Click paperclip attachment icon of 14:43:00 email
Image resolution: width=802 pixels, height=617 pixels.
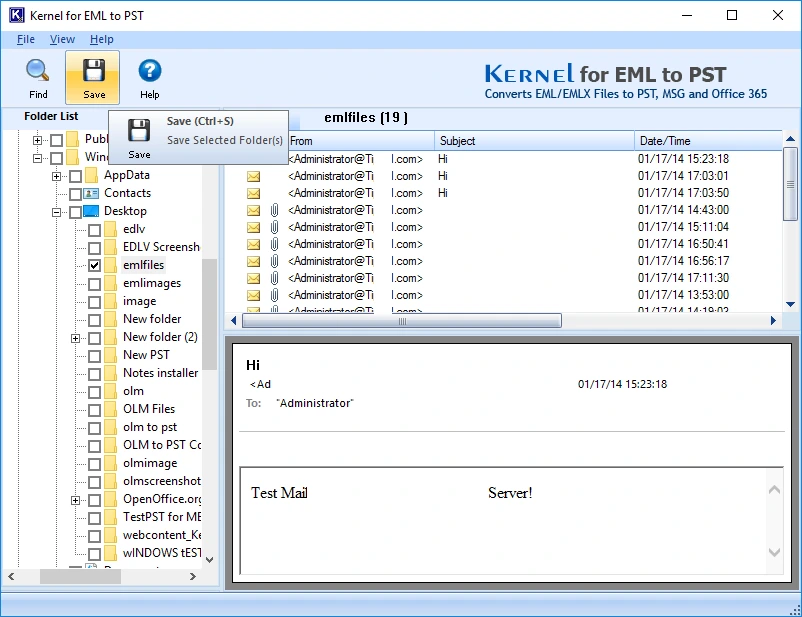pos(274,210)
